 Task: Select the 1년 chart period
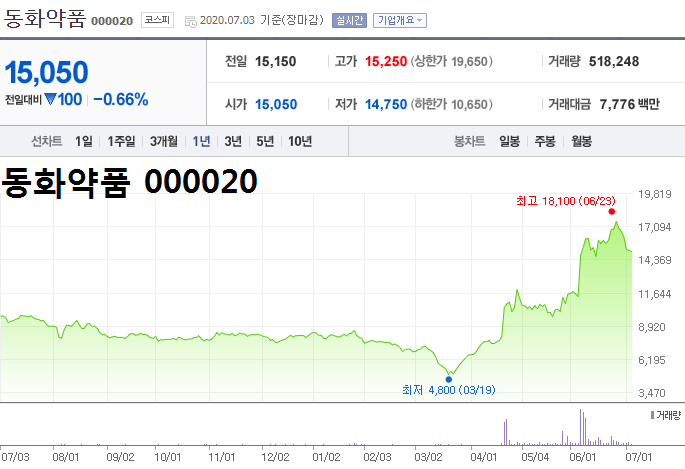click(x=201, y=141)
